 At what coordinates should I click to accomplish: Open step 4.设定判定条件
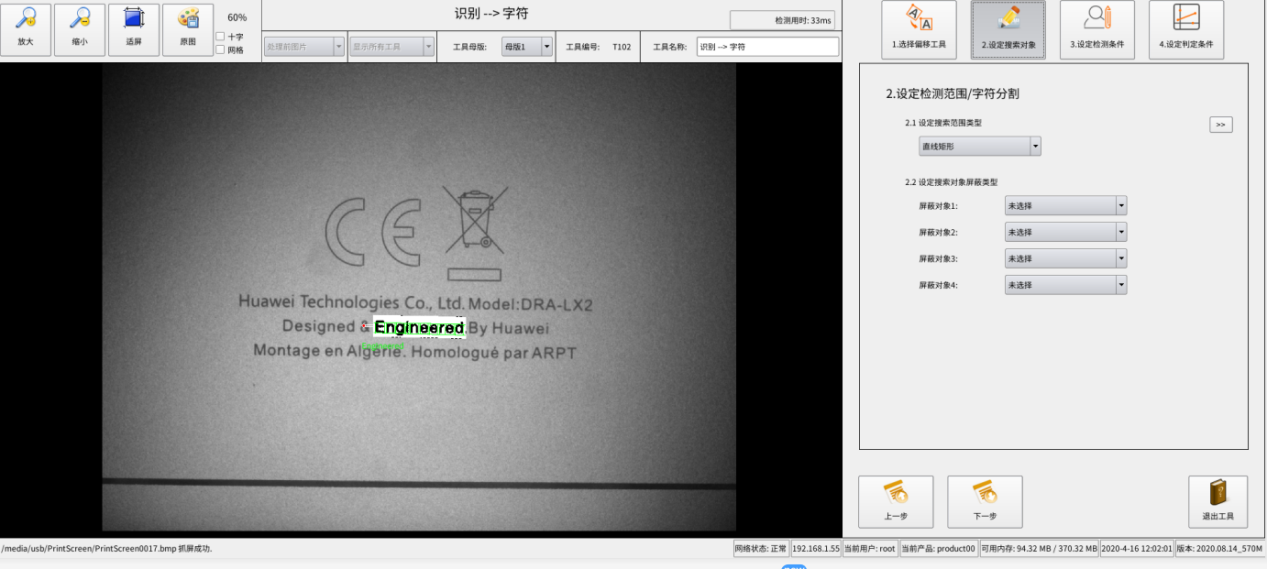(x=1186, y=29)
